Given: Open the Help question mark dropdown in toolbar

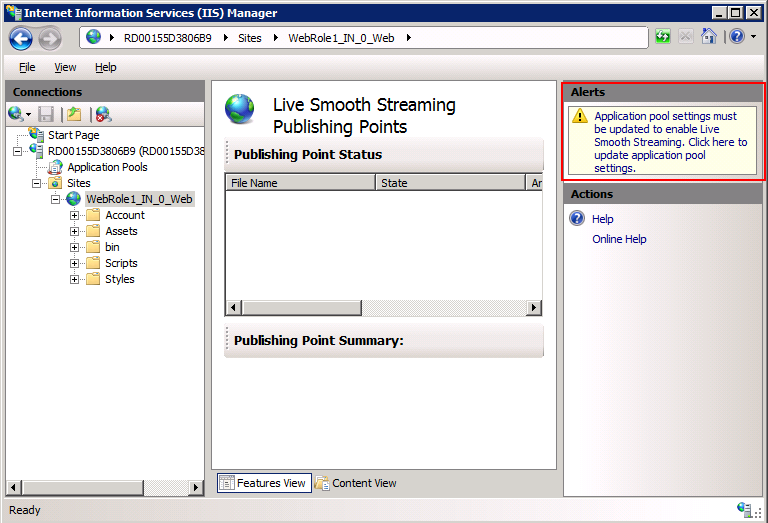Looking at the screenshot, I should point(741,37).
